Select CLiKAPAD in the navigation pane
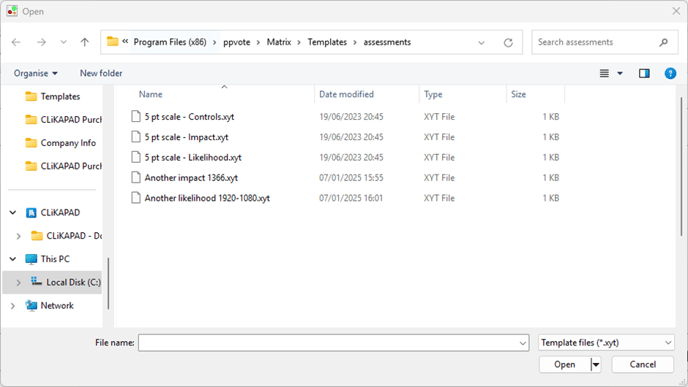The width and height of the screenshot is (688, 387). coord(60,213)
